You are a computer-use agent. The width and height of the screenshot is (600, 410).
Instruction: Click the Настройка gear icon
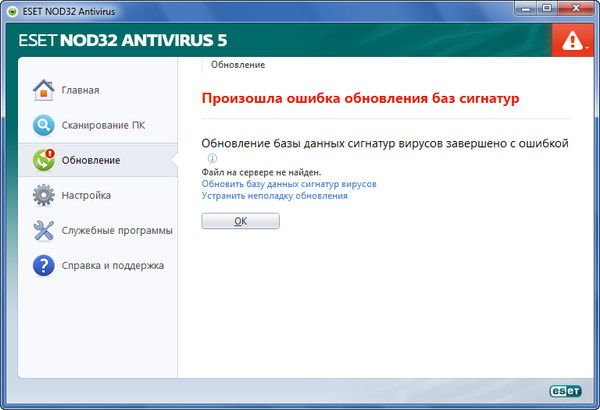click(x=44, y=195)
